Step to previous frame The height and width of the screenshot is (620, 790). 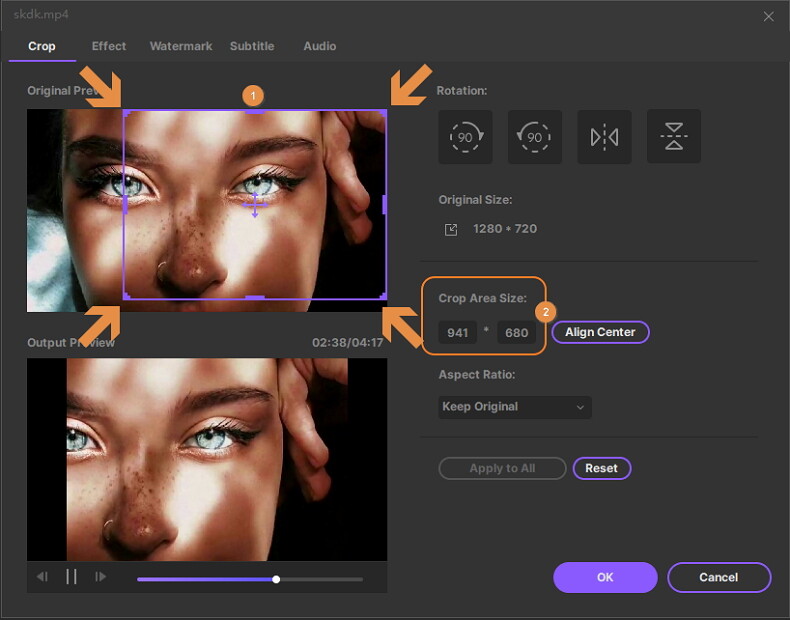(43, 577)
